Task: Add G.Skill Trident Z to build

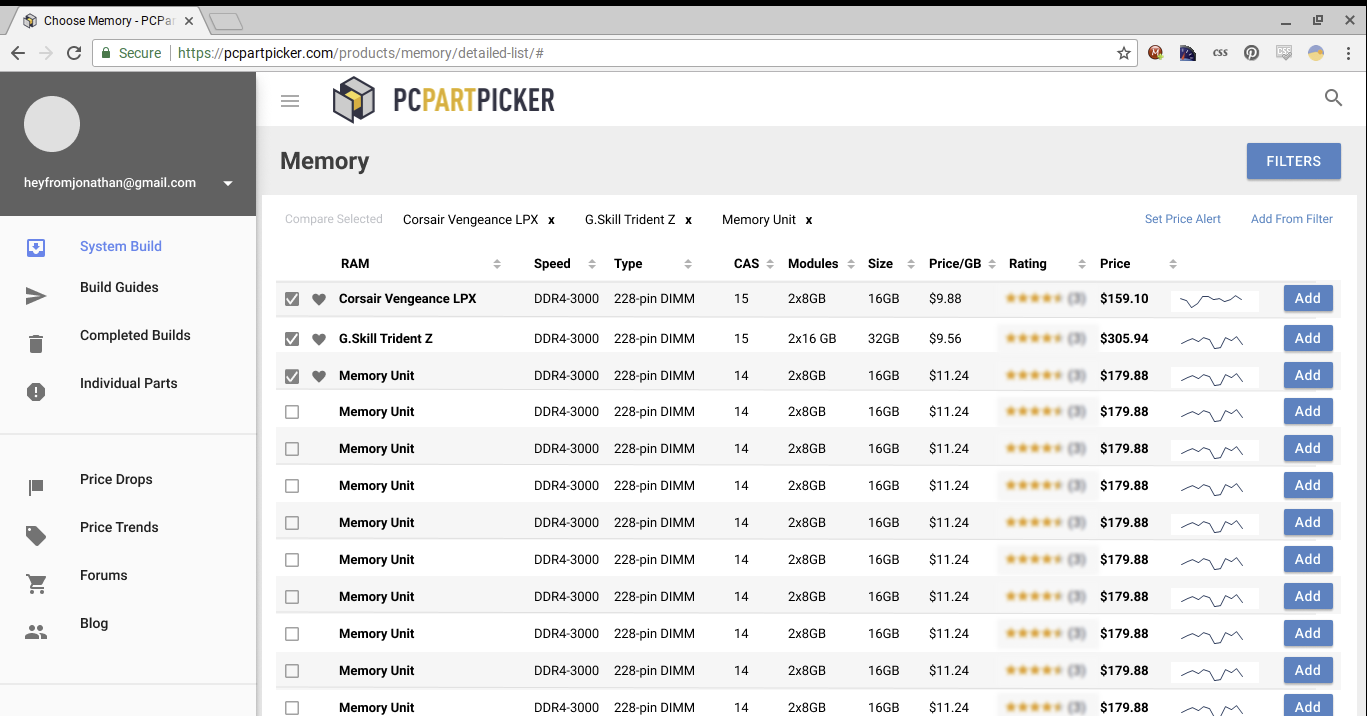Action: (1308, 339)
